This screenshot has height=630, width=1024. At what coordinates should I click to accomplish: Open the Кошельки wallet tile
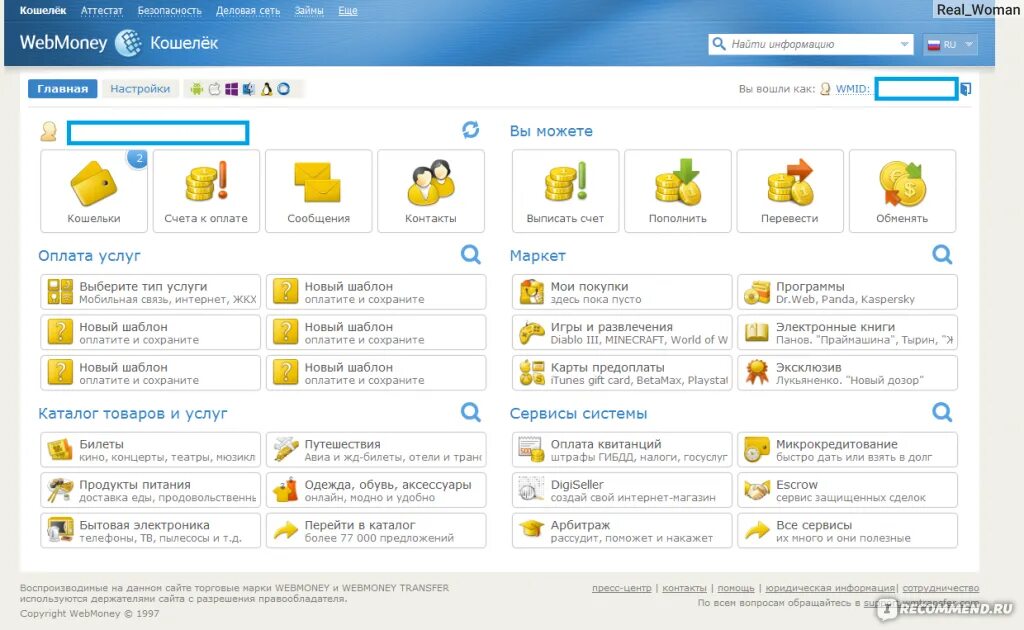93,191
